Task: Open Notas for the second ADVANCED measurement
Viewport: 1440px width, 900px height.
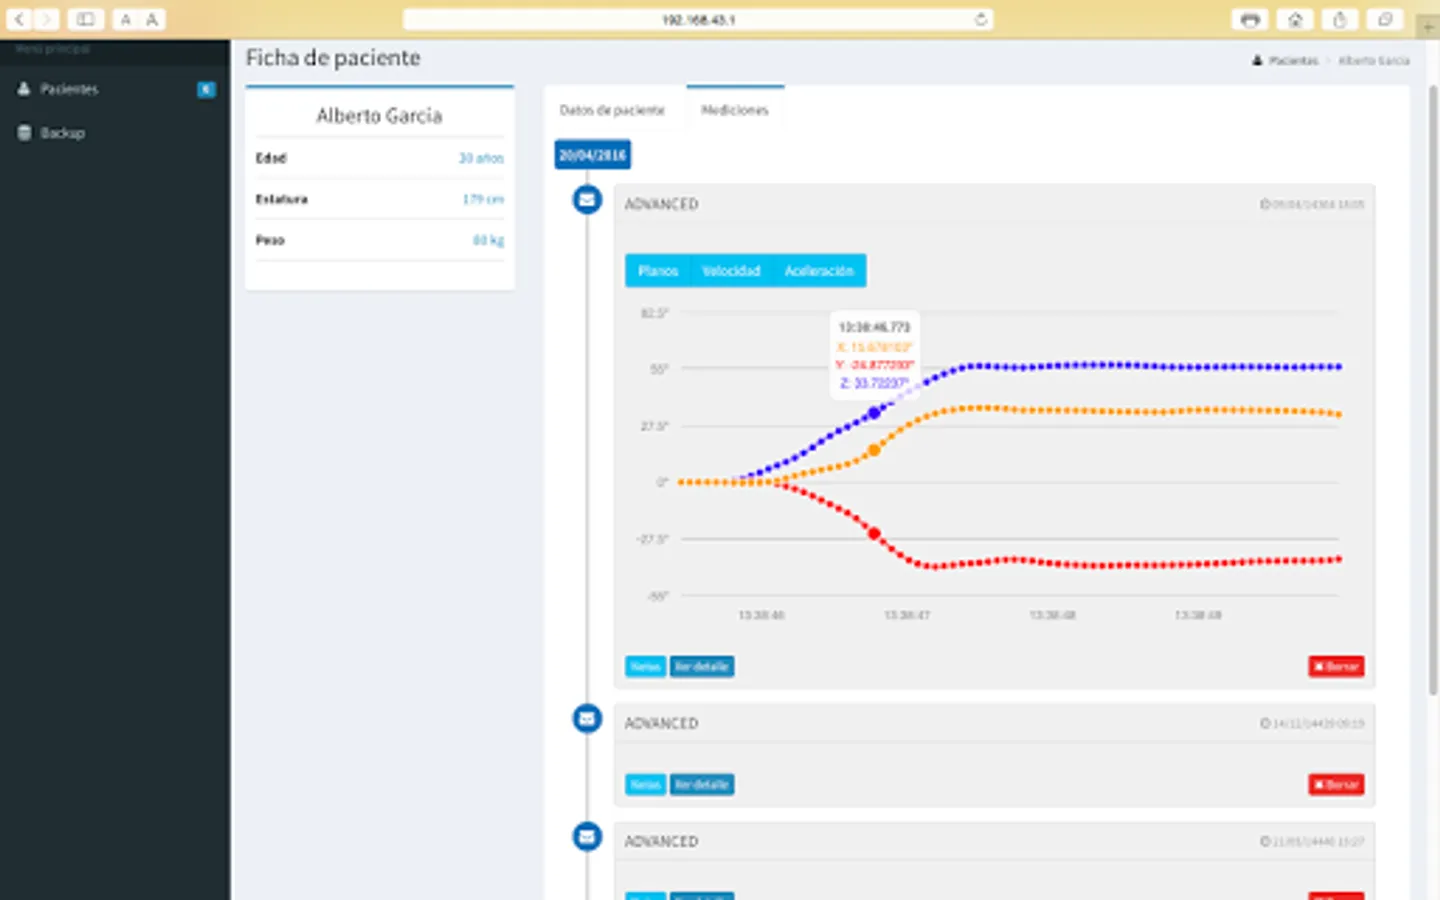Action: 645,784
